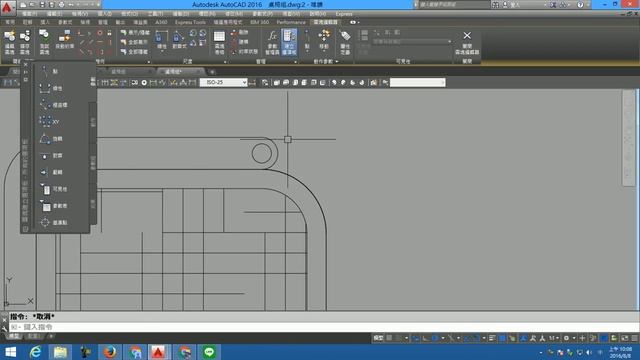This screenshot has width=640, height=360.
Task: Open the Help question mark icon
Action: 580,4
